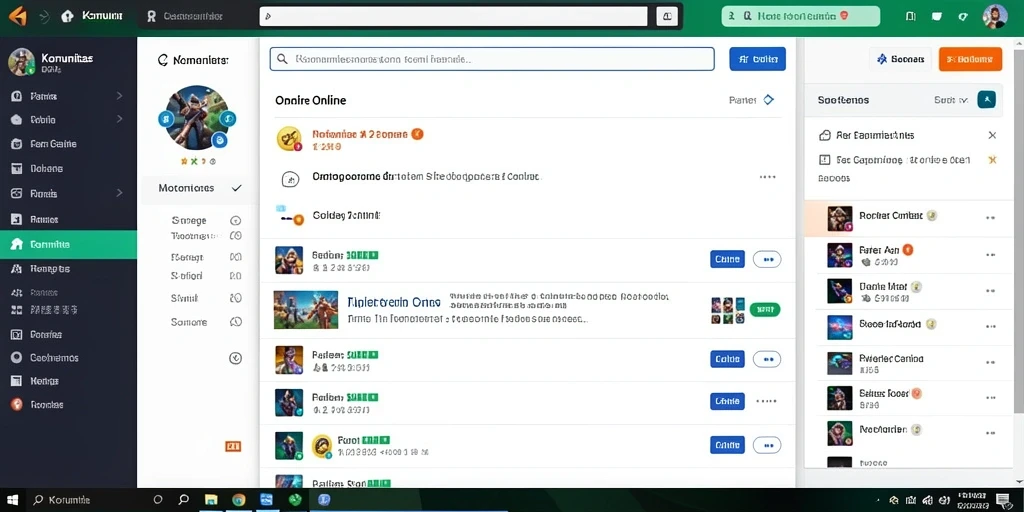The image size is (1024, 512).
Task: Open the Paner dropdown beside Online header
Action: (x=751, y=100)
